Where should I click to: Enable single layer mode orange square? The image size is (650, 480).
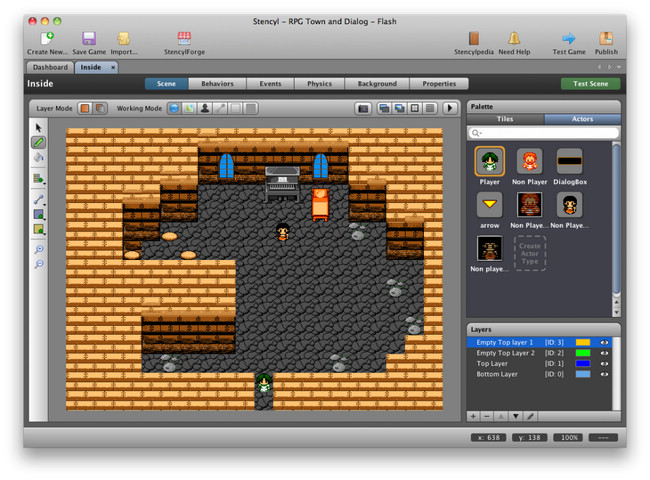85,108
